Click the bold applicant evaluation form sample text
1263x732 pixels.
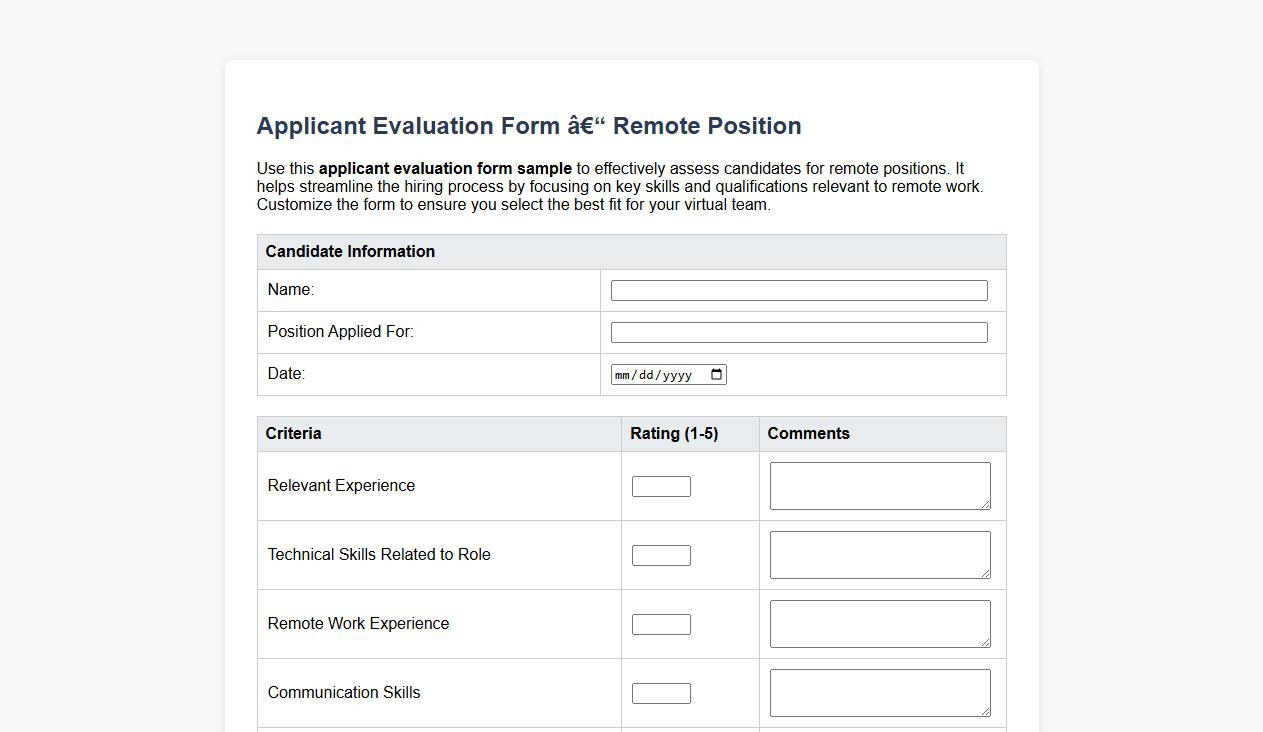[x=445, y=168]
